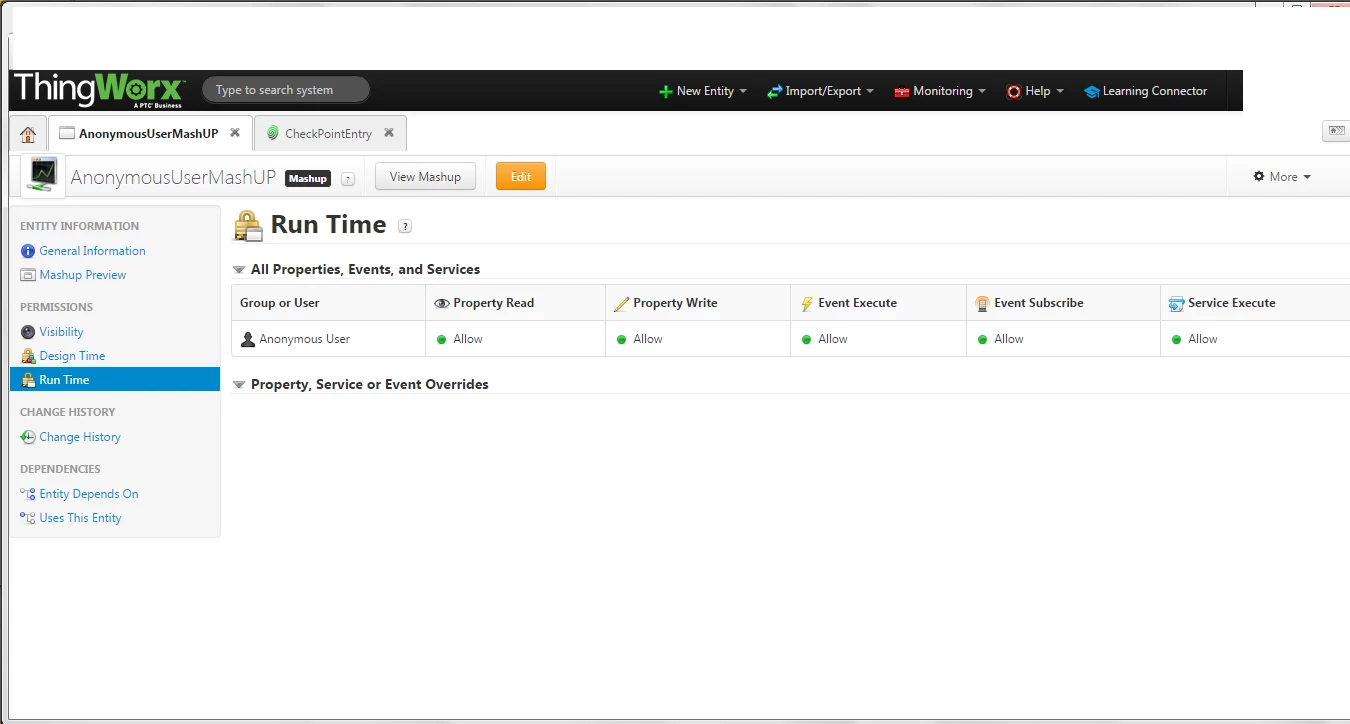Focus the Type to search system field
The image size is (1350, 724).
[x=286, y=90]
